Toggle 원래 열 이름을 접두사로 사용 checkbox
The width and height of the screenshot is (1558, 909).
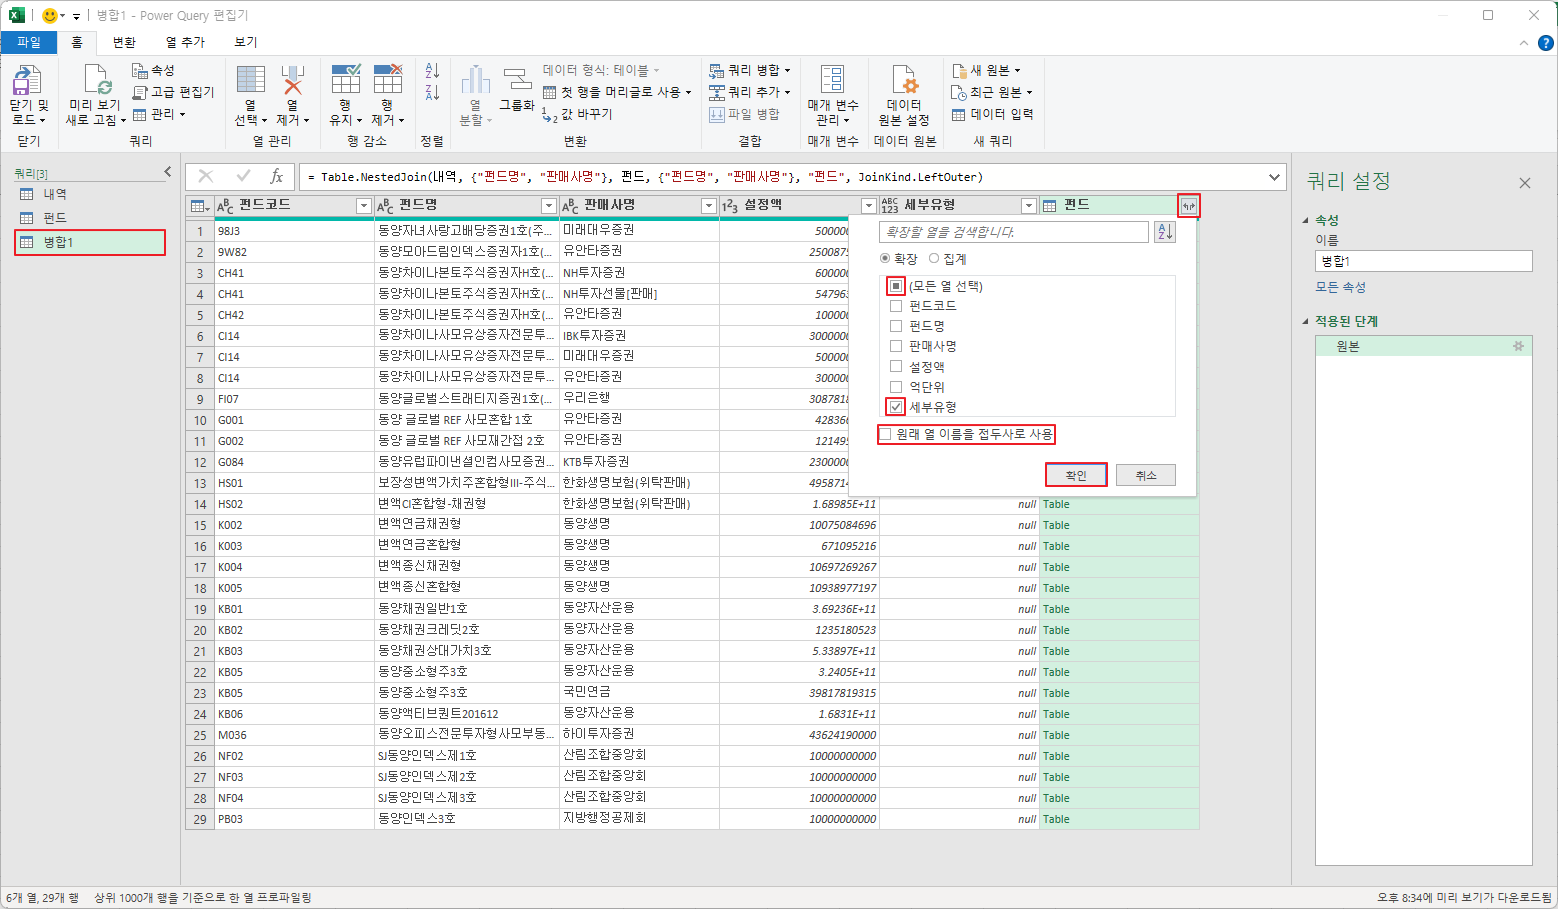tap(885, 434)
